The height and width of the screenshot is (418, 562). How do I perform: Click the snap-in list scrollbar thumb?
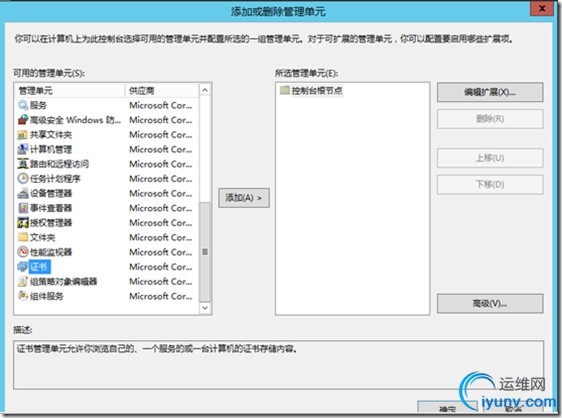(x=205, y=252)
